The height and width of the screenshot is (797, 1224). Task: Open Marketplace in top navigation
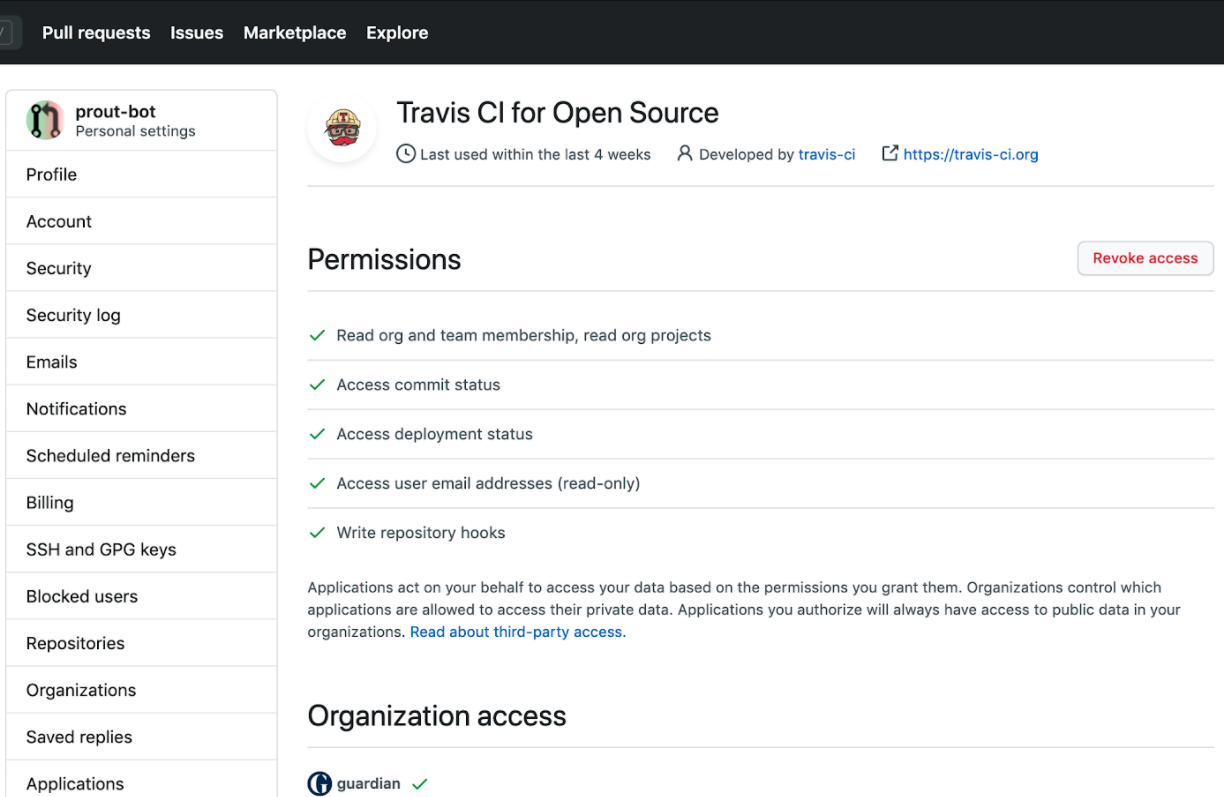point(295,33)
